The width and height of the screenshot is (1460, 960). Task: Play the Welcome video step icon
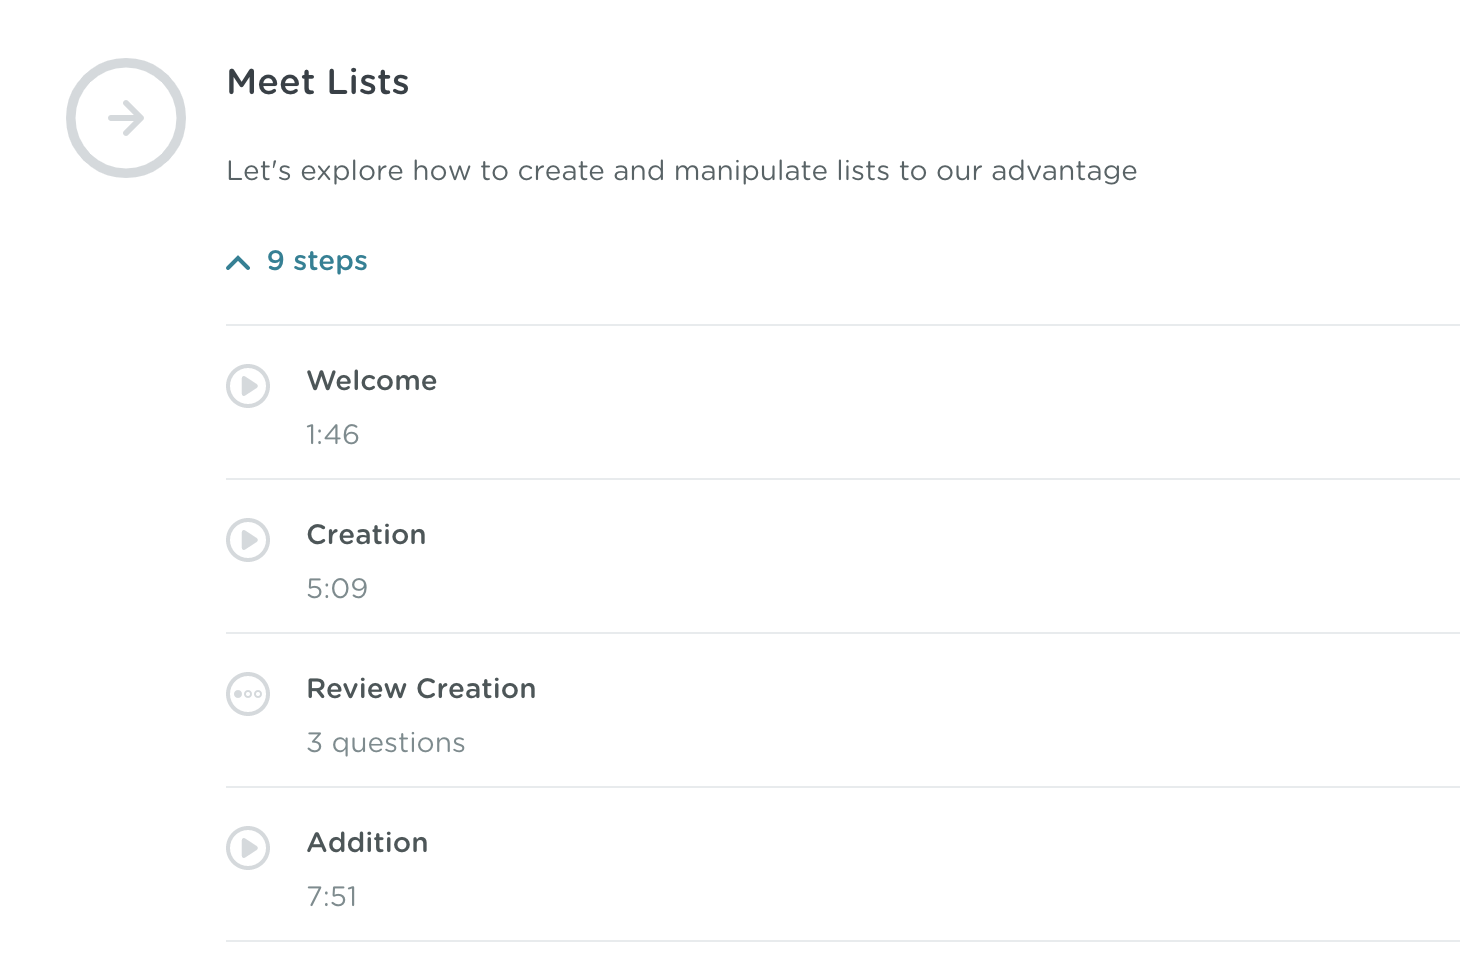[x=248, y=386]
